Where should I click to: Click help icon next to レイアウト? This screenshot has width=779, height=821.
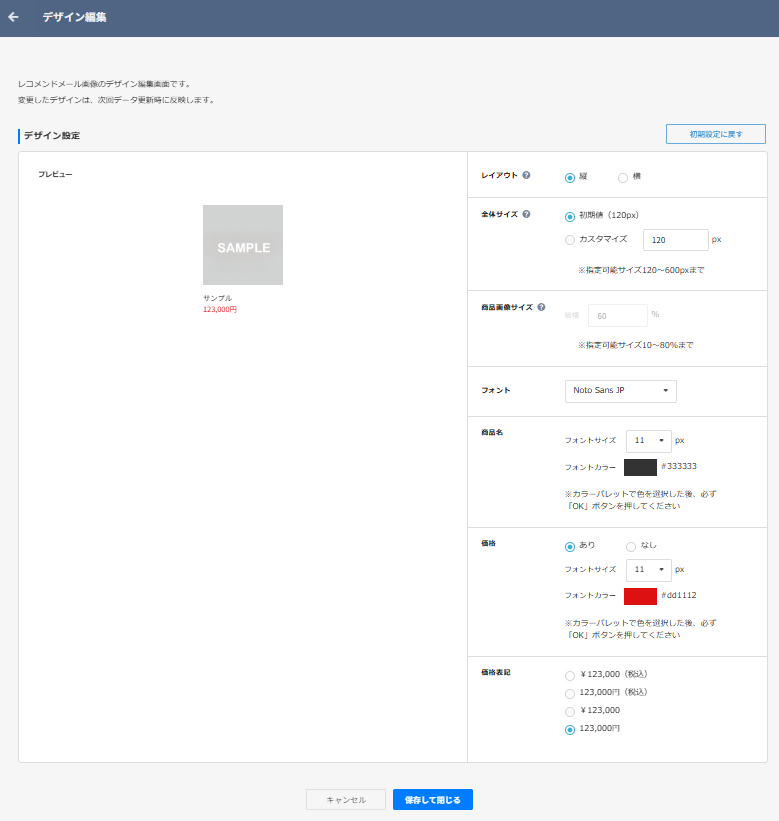[x=526, y=175]
